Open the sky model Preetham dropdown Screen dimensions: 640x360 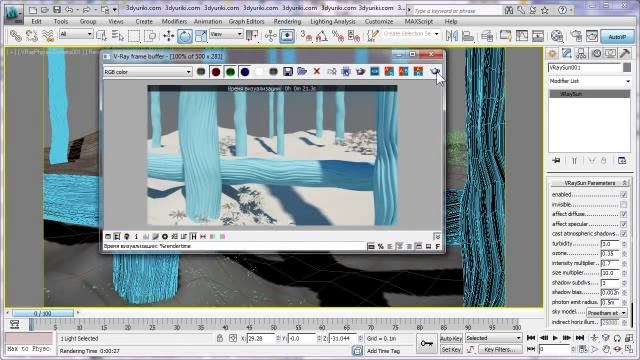click(x=607, y=313)
